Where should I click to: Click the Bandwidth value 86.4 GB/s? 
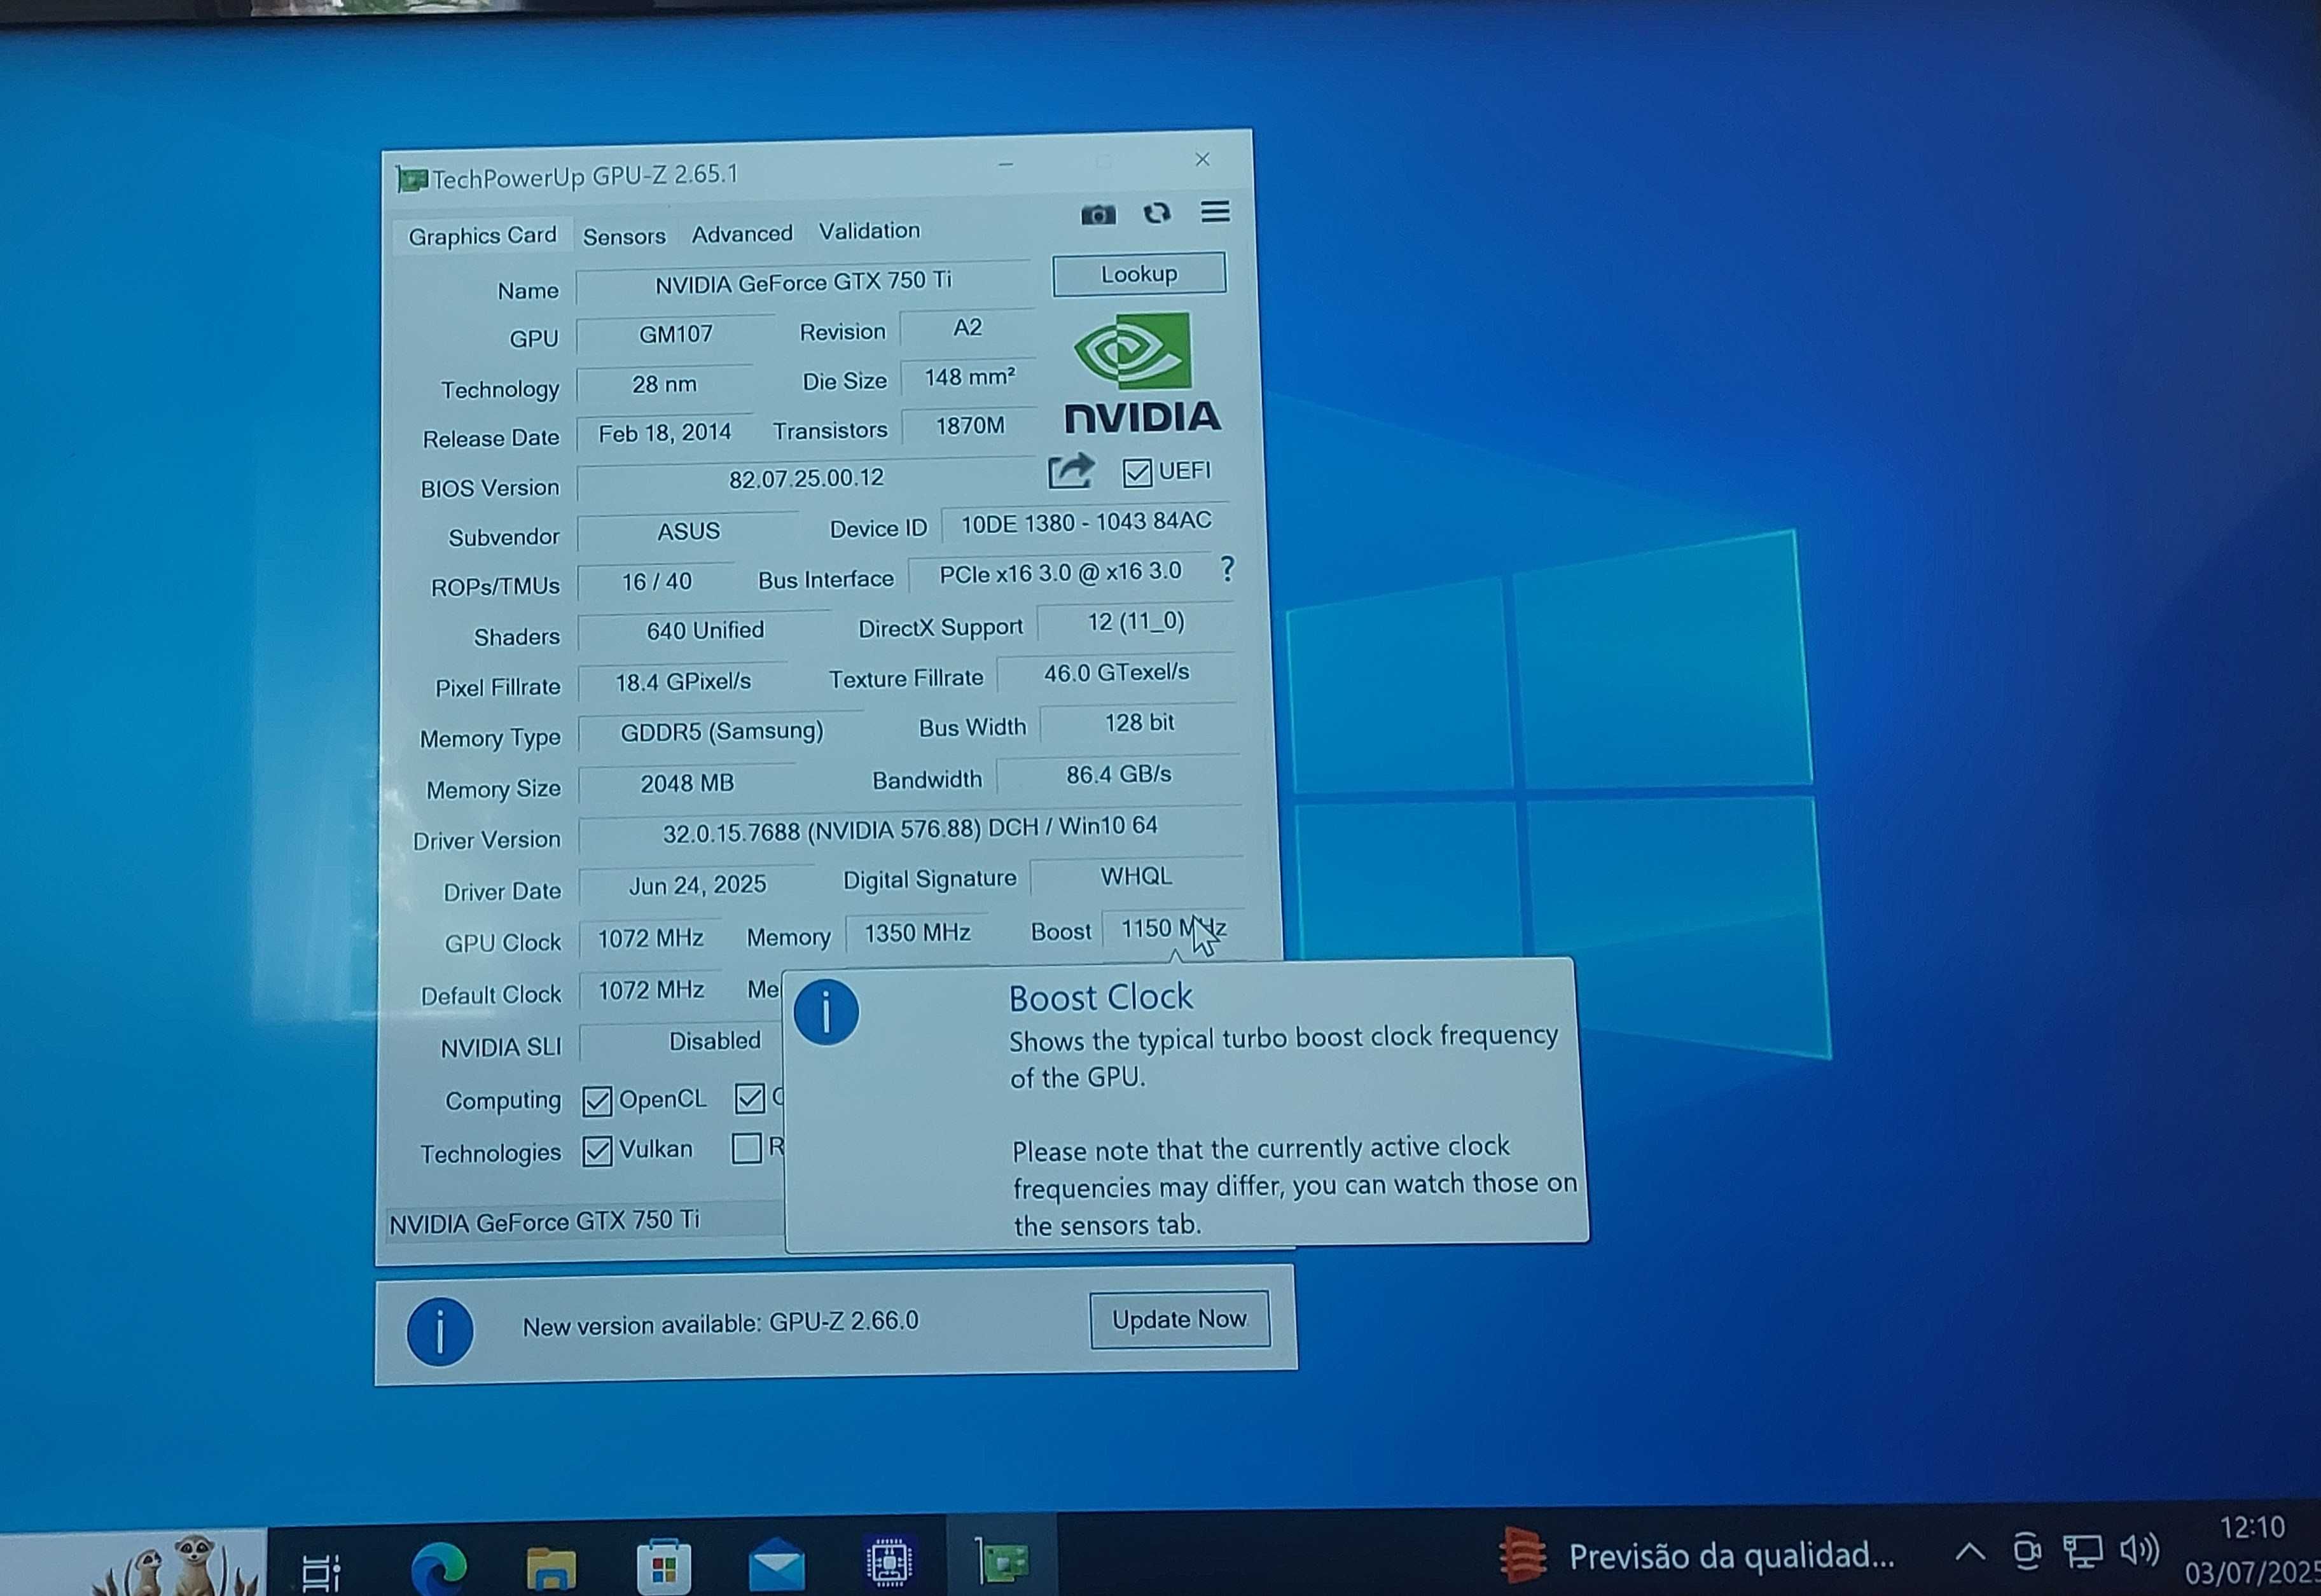(1118, 775)
